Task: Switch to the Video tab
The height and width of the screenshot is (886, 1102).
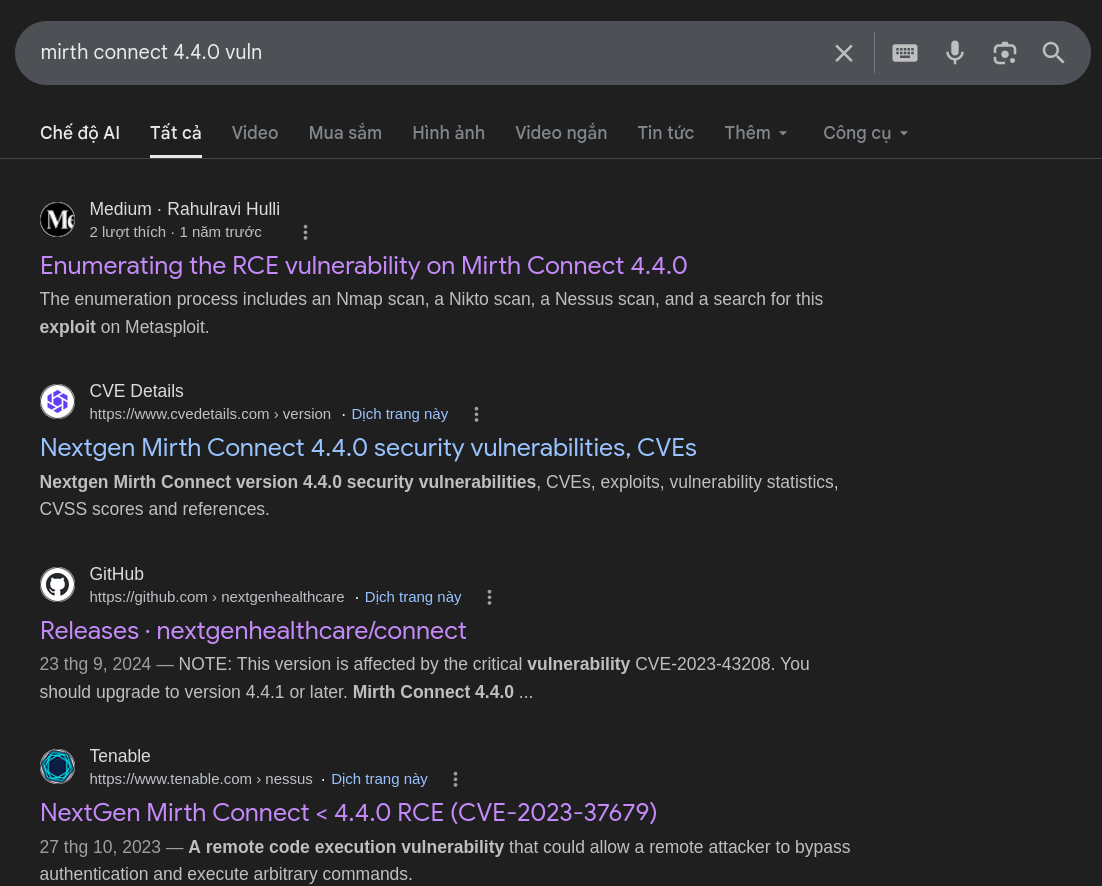Action: pos(255,133)
